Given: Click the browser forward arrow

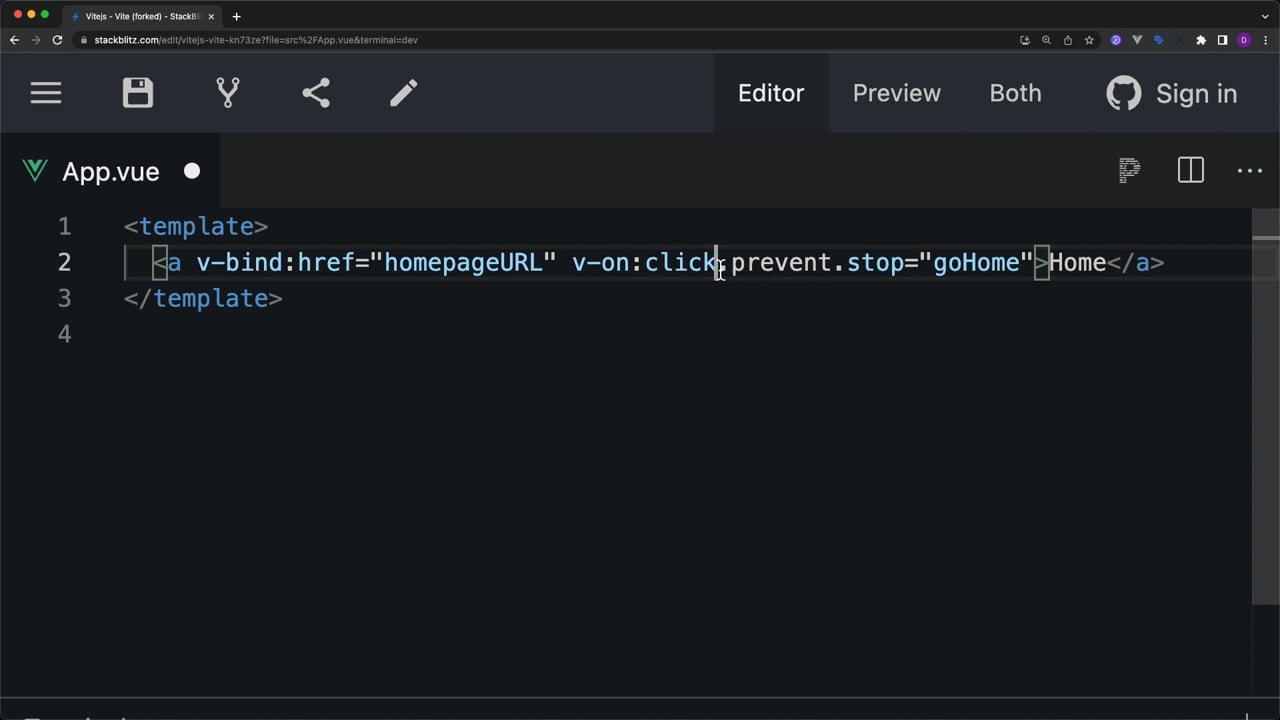Looking at the screenshot, I should tap(36, 40).
